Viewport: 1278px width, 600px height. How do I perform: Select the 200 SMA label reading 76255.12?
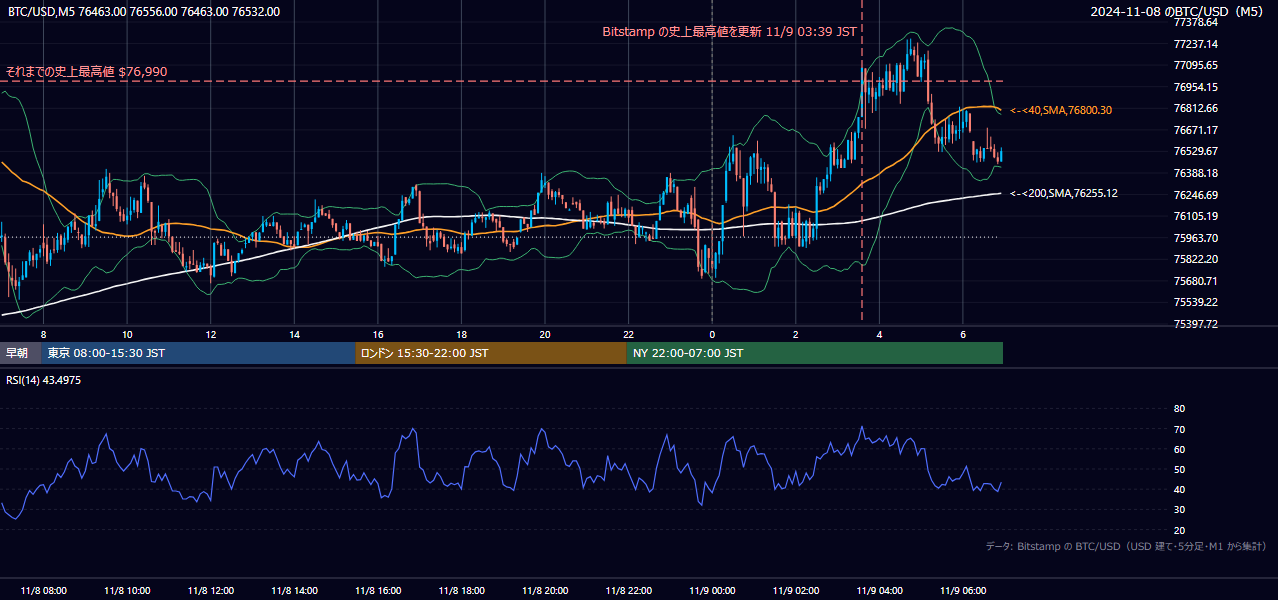click(x=1064, y=193)
